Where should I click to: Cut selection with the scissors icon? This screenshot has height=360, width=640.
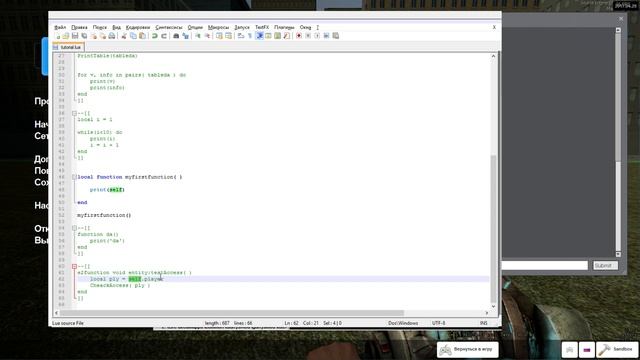tap(124, 36)
